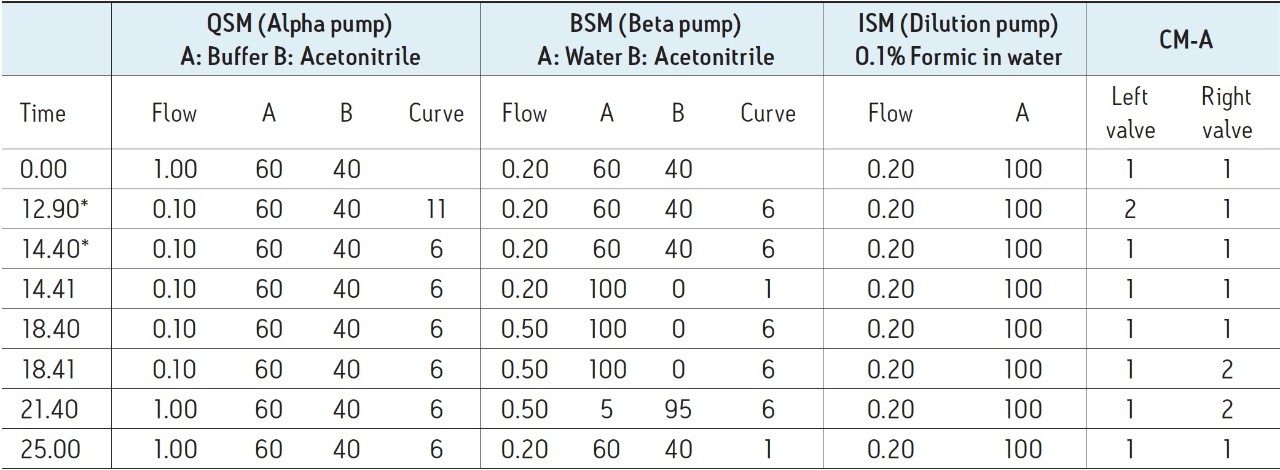Select the Time column header
Image resolution: width=1280 pixels, height=470 pixels.
pyautogui.click(x=43, y=113)
